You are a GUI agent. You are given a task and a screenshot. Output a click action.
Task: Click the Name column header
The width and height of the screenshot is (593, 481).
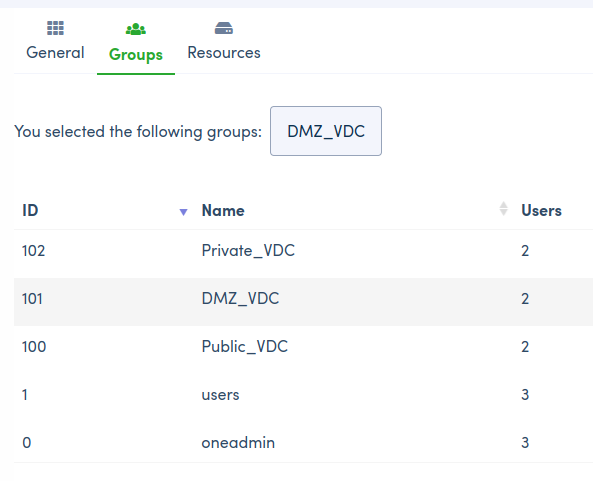pos(223,211)
